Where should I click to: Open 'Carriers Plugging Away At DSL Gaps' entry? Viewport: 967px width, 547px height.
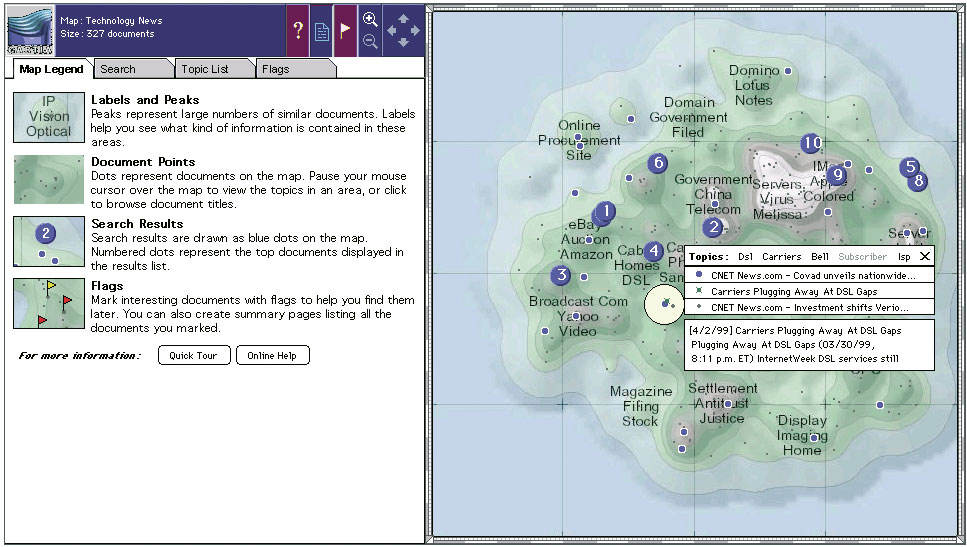tap(809, 291)
